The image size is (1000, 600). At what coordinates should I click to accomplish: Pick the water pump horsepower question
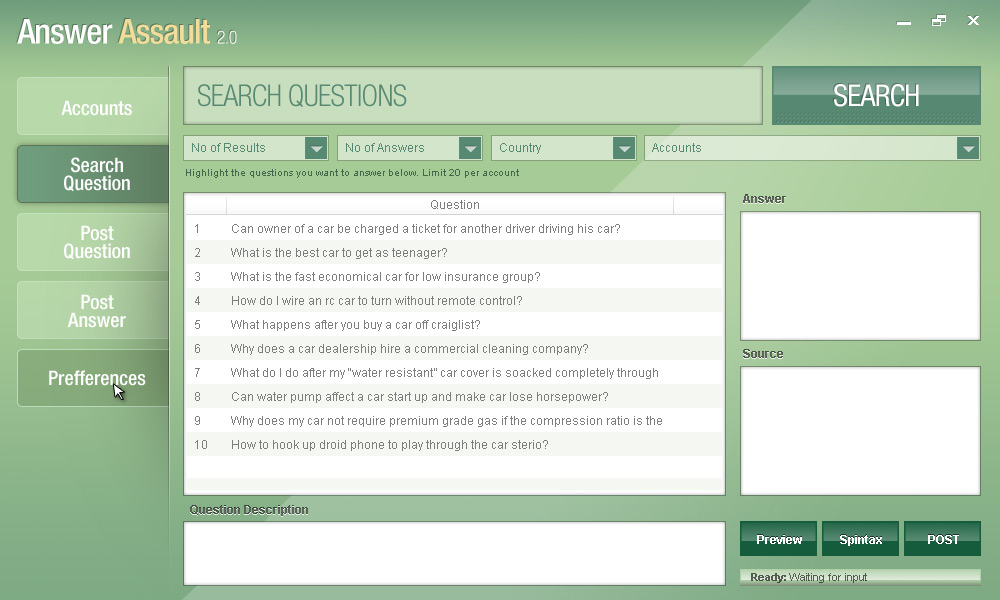tap(454, 397)
